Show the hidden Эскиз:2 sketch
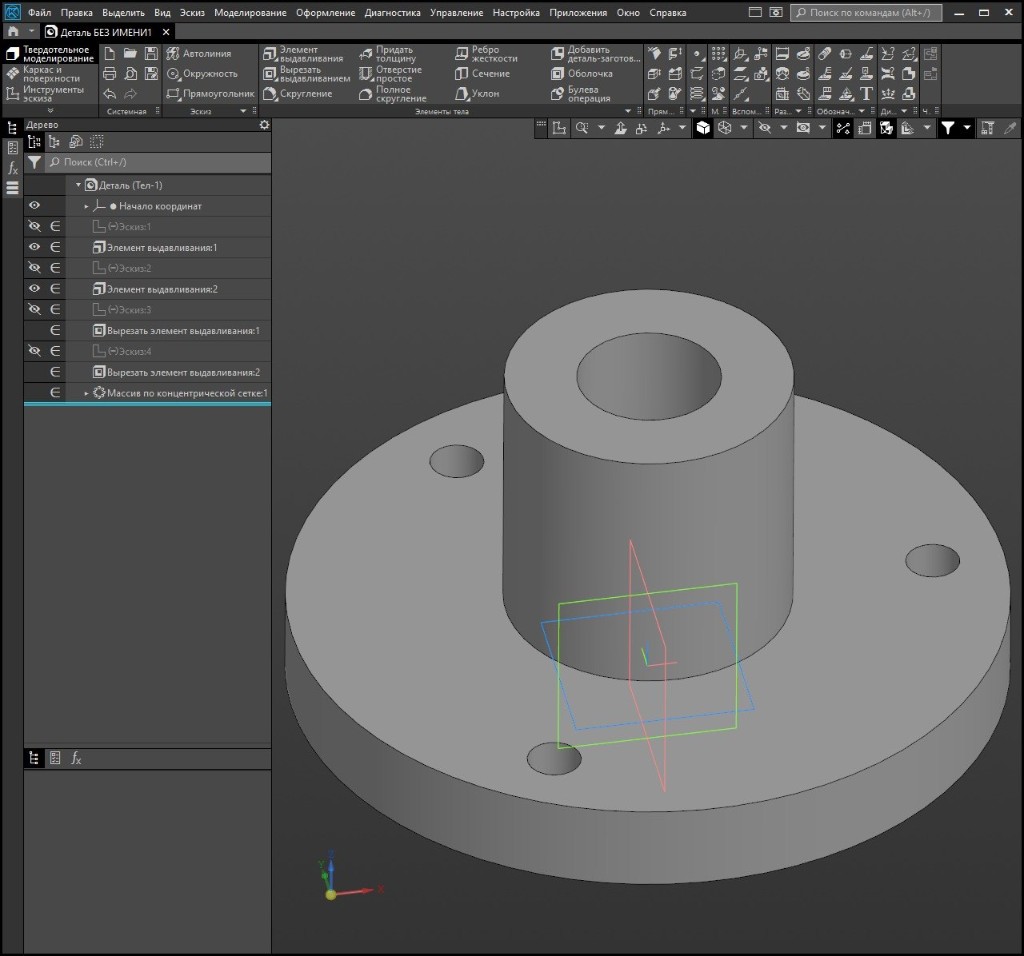Viewport: 1024px width, 956px height. tap(34, 268)
